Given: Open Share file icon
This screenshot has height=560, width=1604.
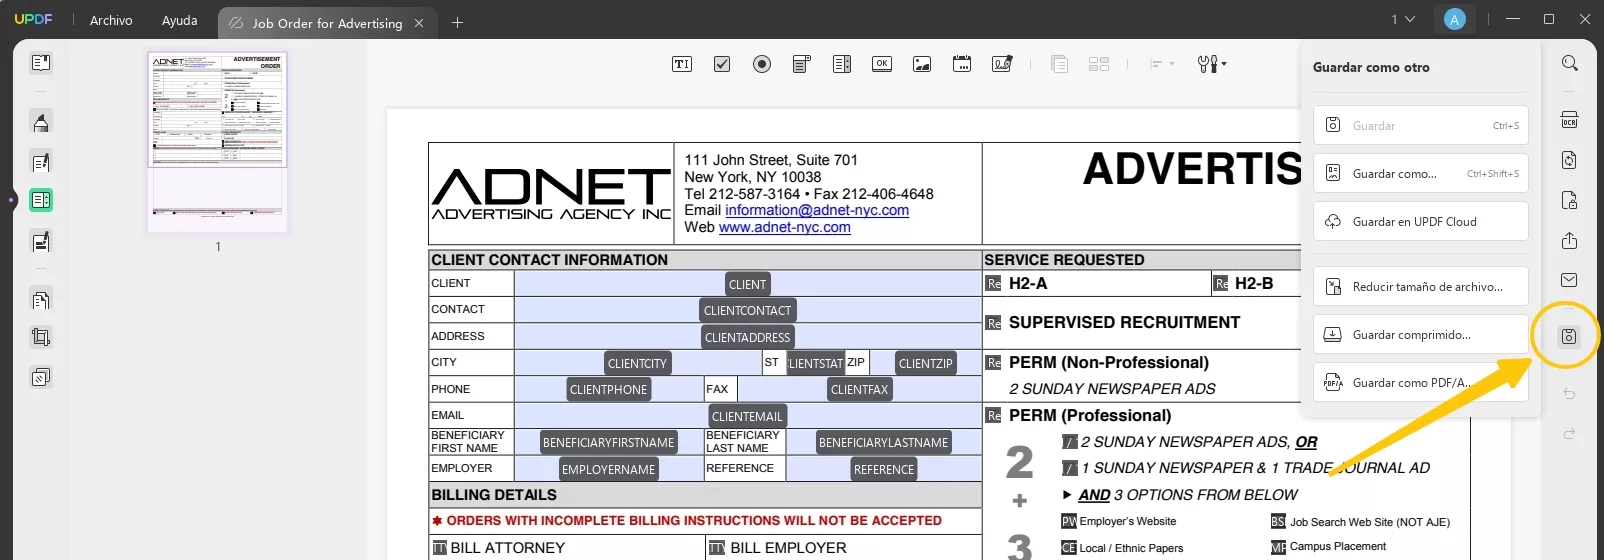Looking at the screenshot, I should click(1570, 240).
